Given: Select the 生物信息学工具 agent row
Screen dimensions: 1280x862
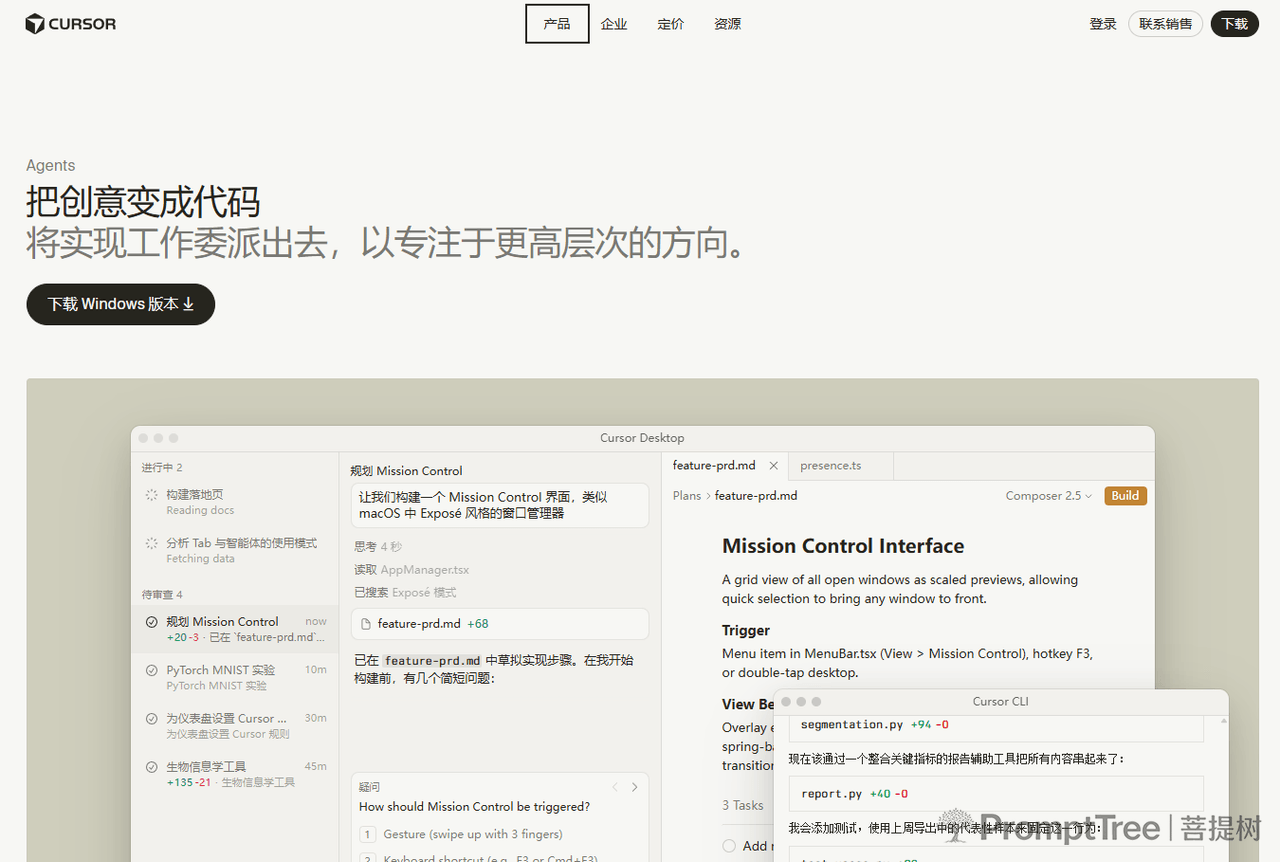Looking at the screenshot, I should 235,774.
